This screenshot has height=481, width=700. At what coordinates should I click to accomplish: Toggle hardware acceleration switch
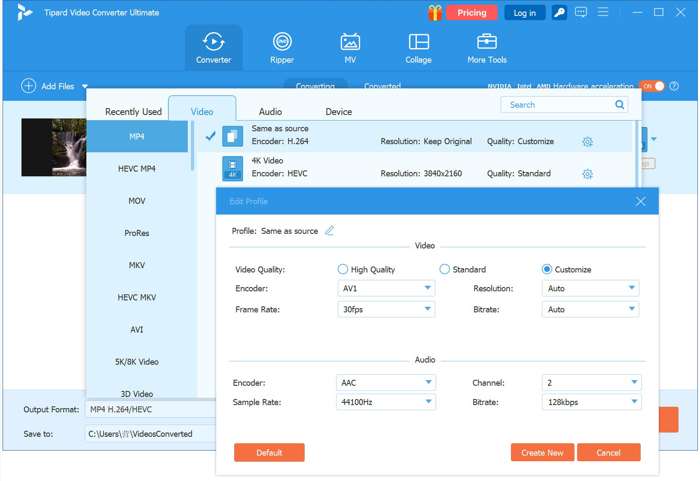point(652,86)
